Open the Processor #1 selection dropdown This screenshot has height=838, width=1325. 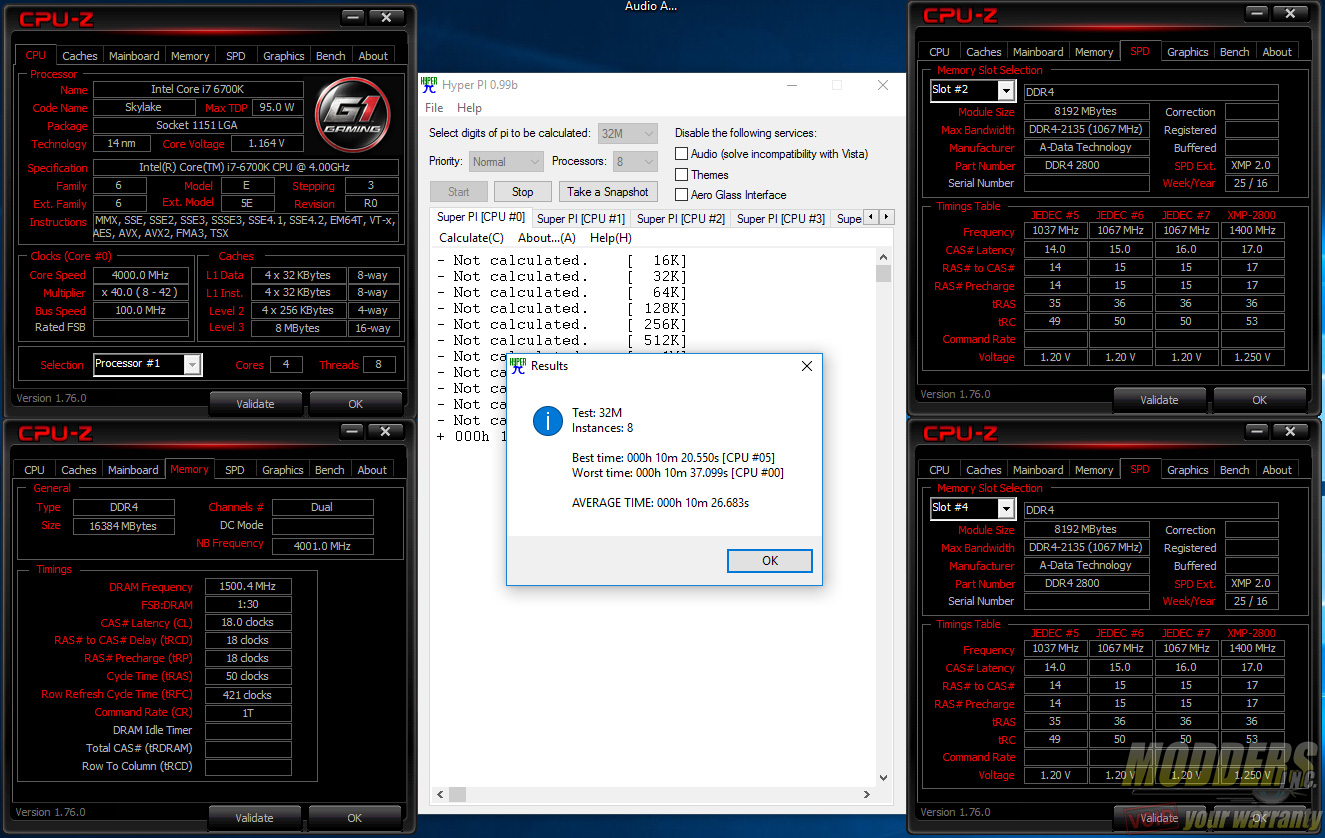pyautogui.click(x=147, y=364)
